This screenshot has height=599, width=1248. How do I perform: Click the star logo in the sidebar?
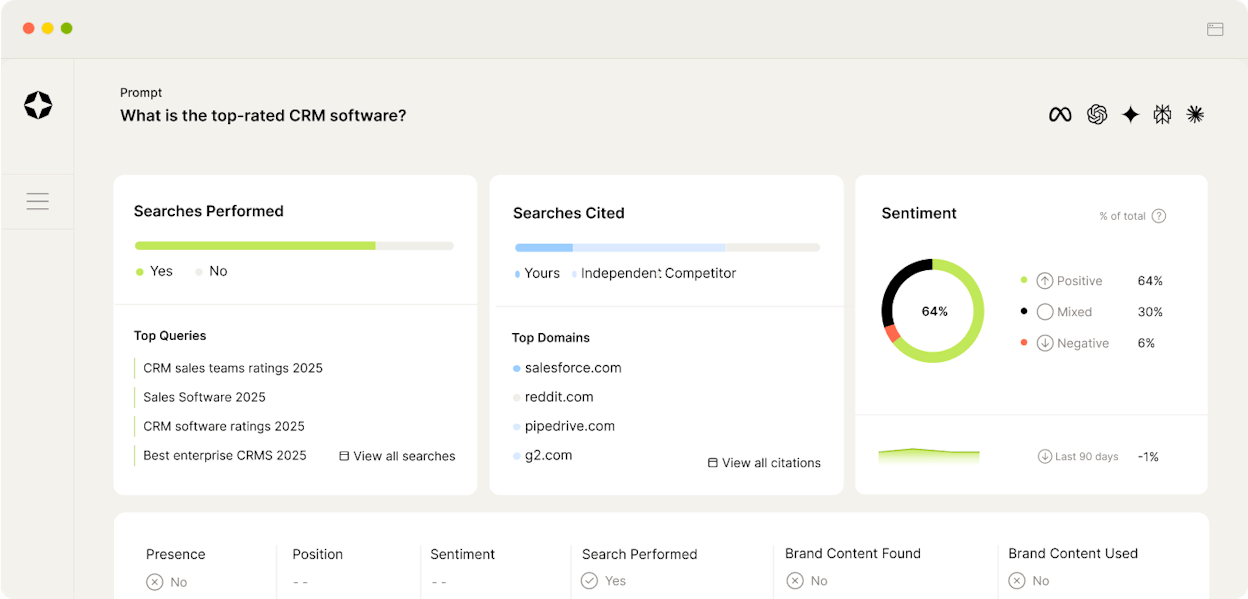(38, 105)
